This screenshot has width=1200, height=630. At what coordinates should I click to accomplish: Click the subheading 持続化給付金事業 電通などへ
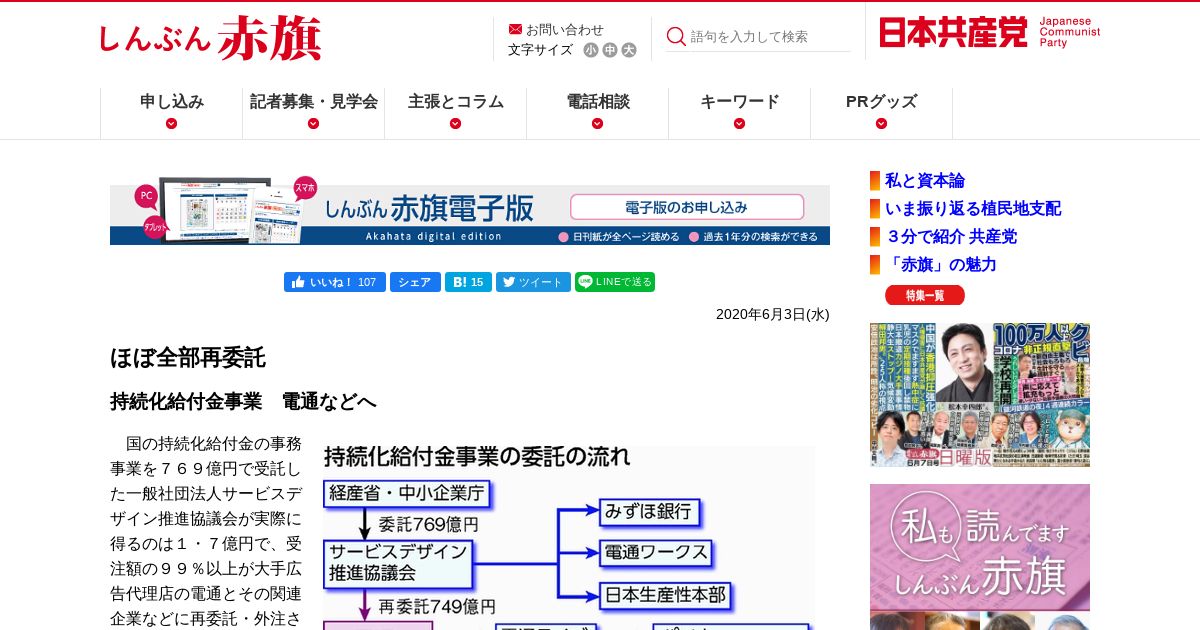[x=243, y=402]
